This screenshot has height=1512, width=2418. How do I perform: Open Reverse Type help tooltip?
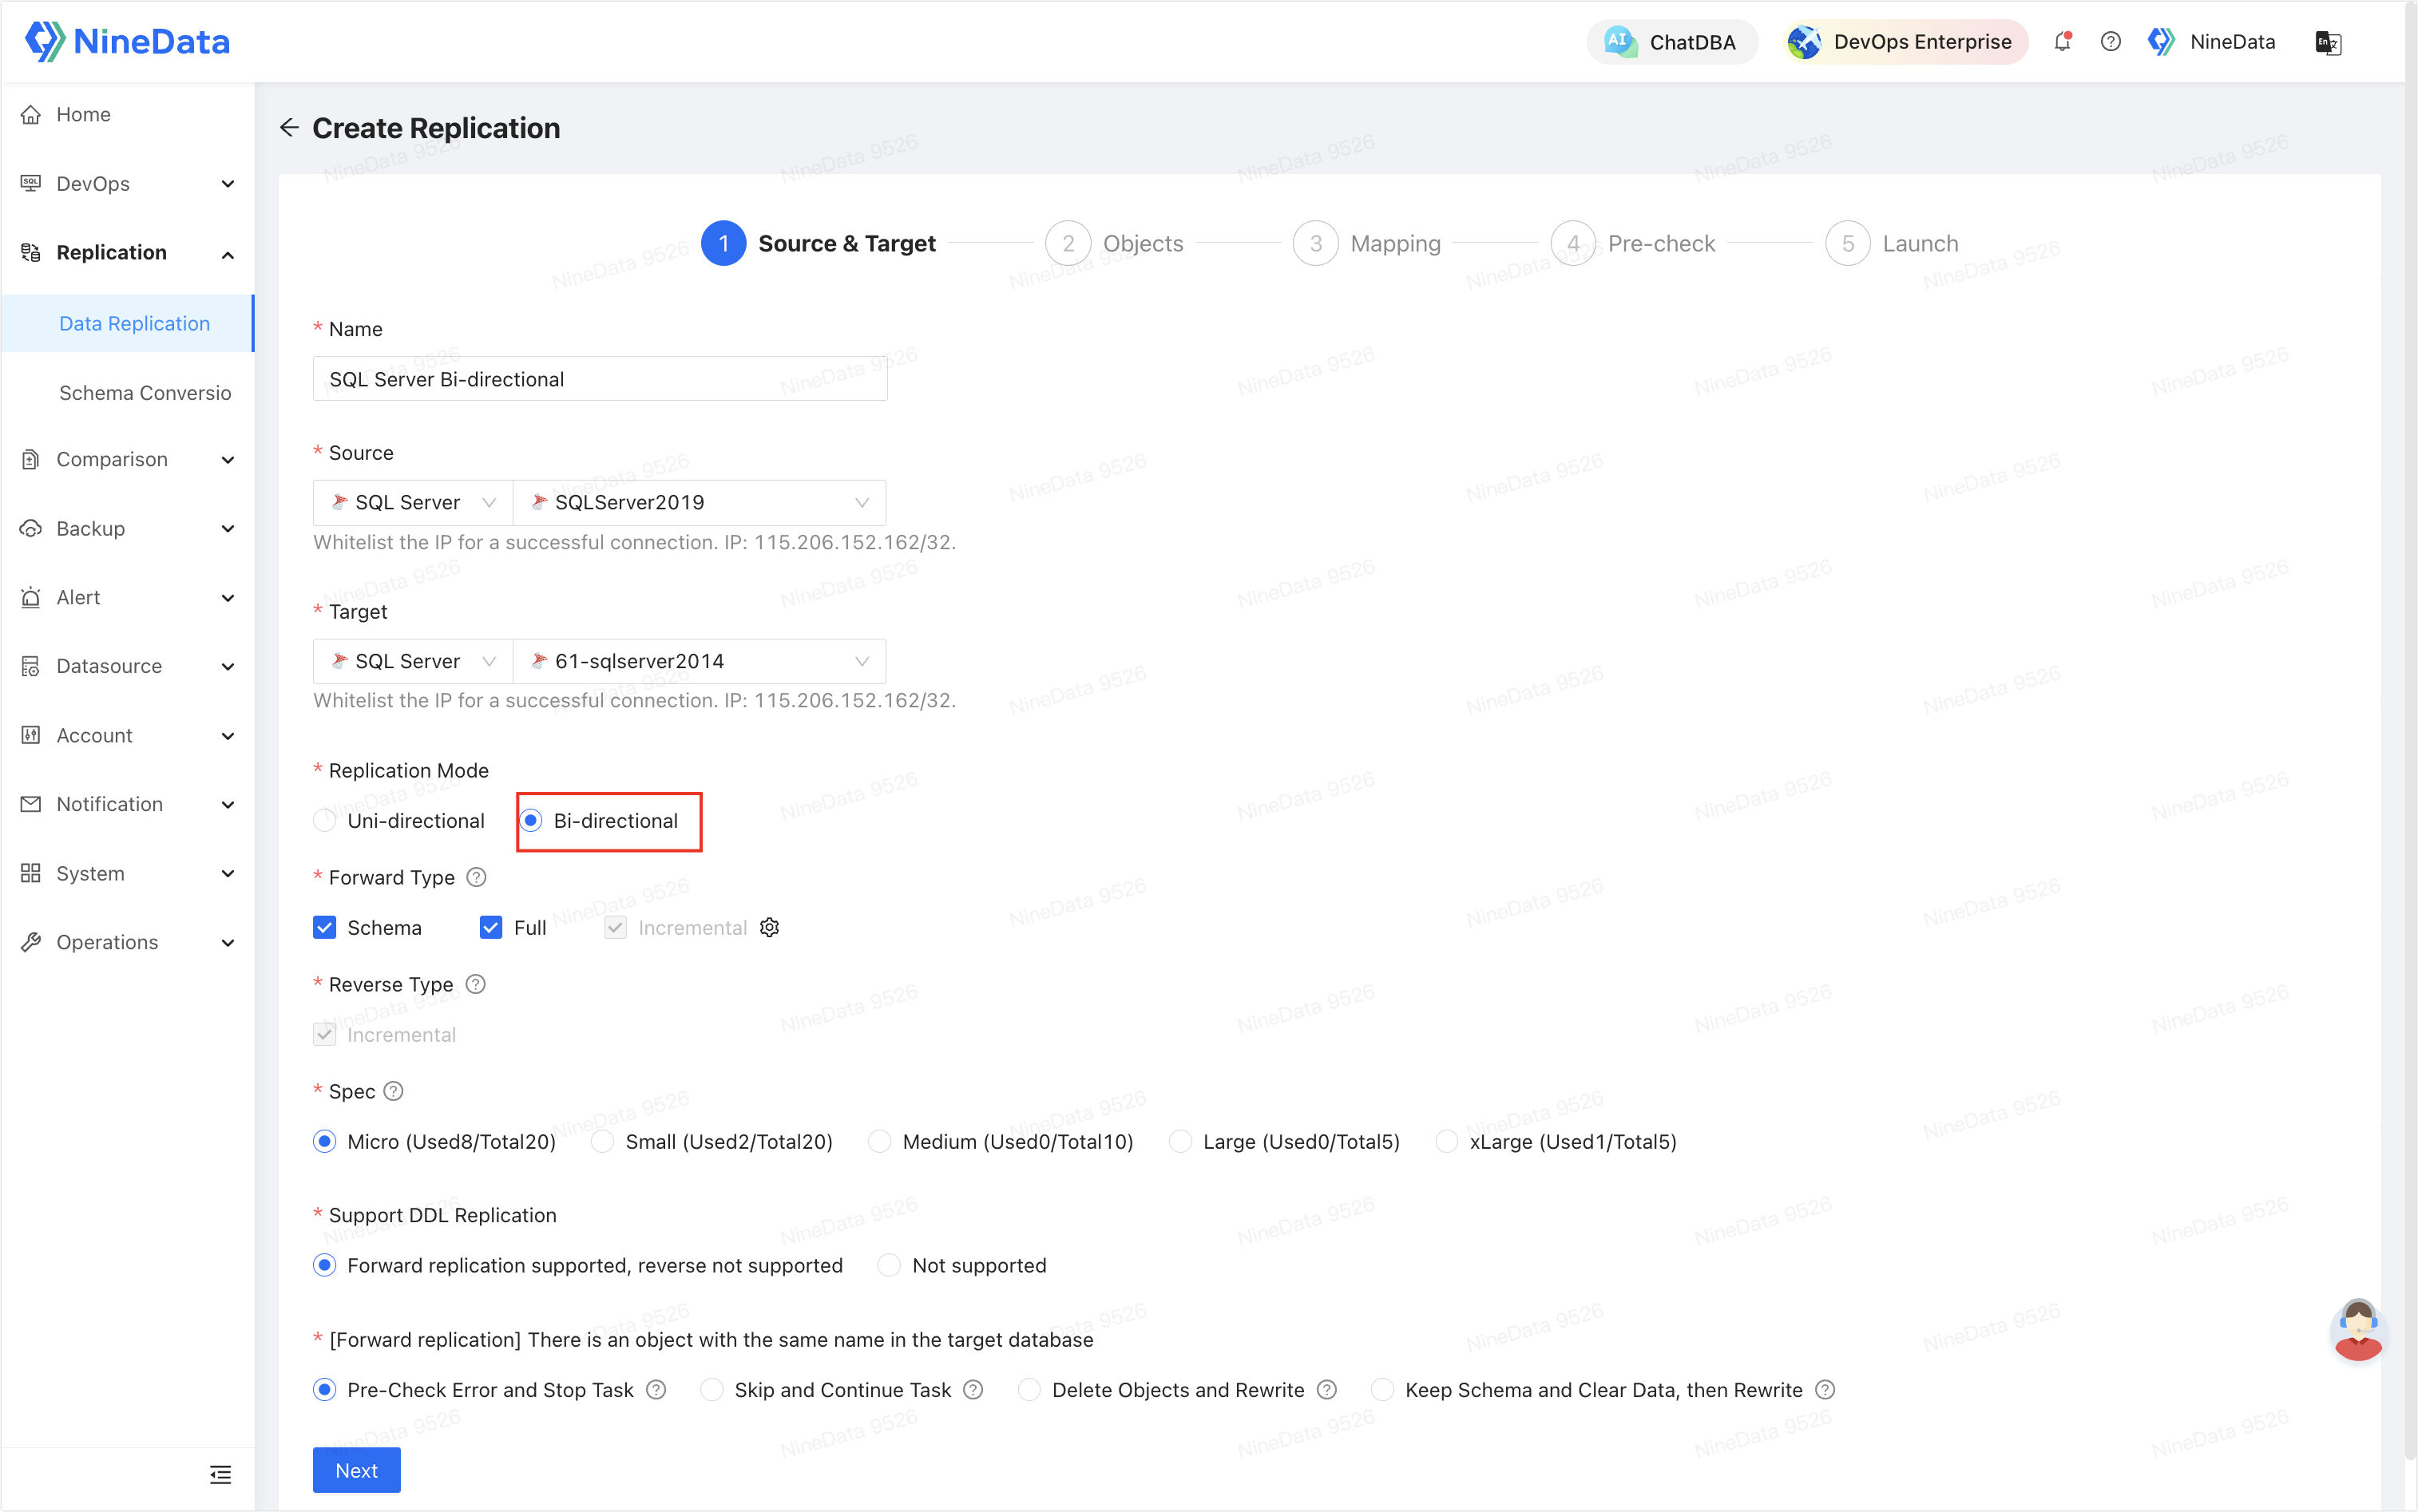(x=476, y=985)
